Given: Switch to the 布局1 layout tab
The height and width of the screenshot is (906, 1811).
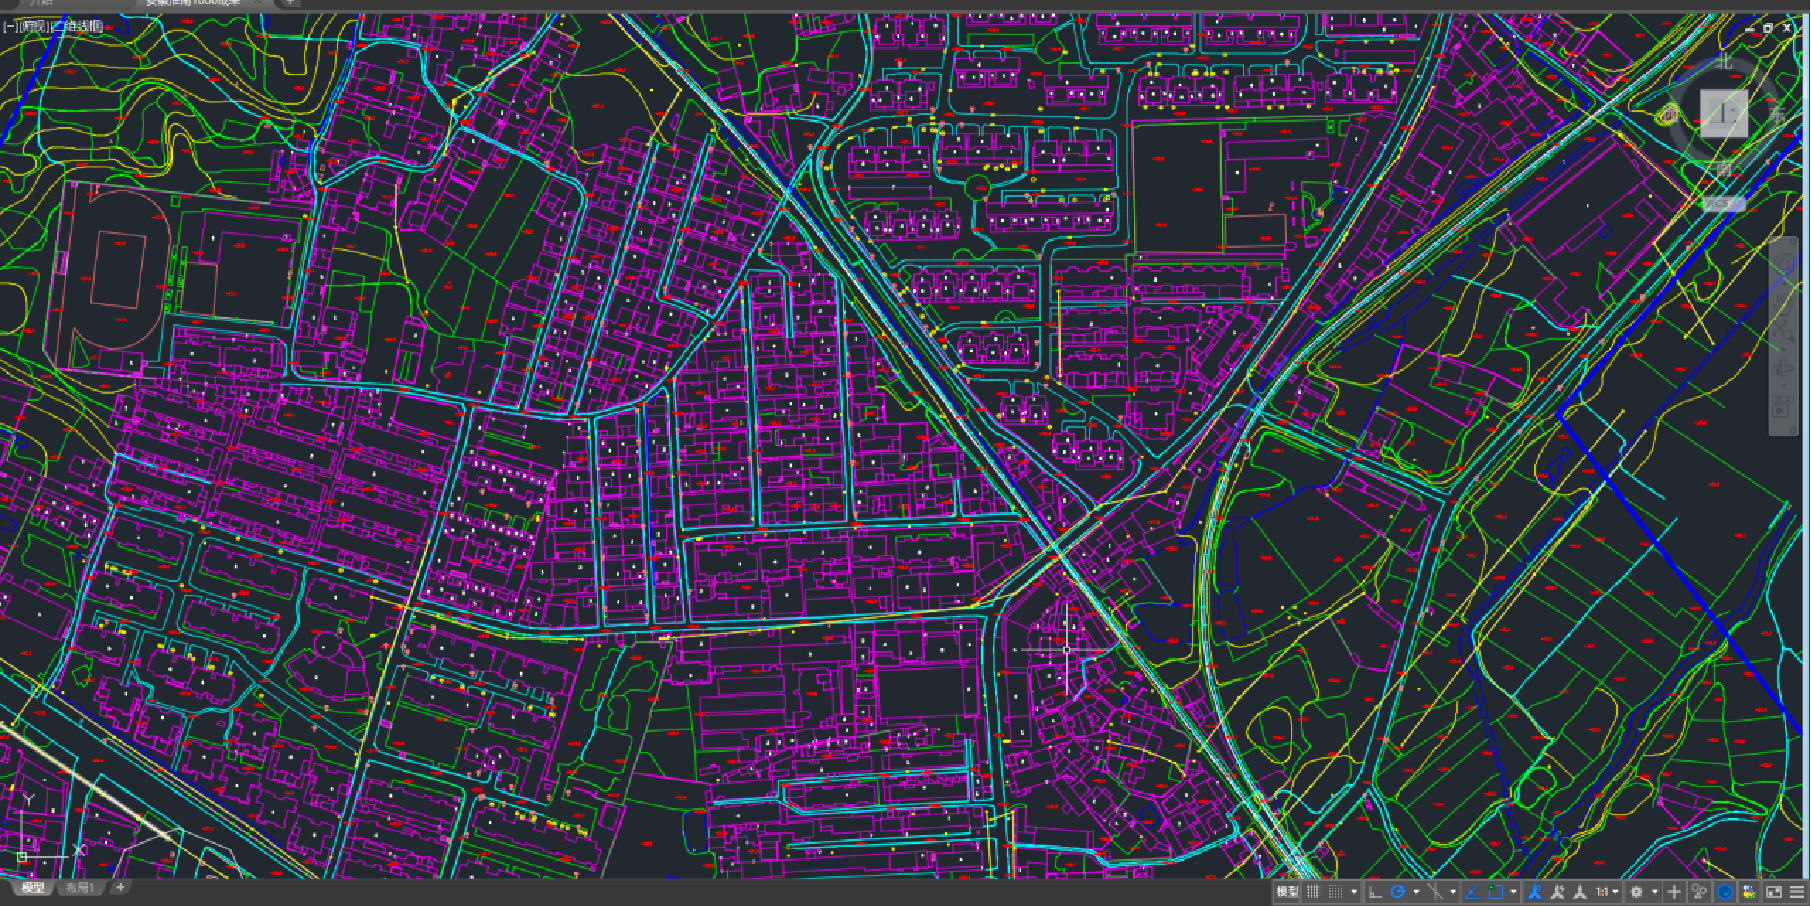Looking at the screenshot, I should 79,888.
